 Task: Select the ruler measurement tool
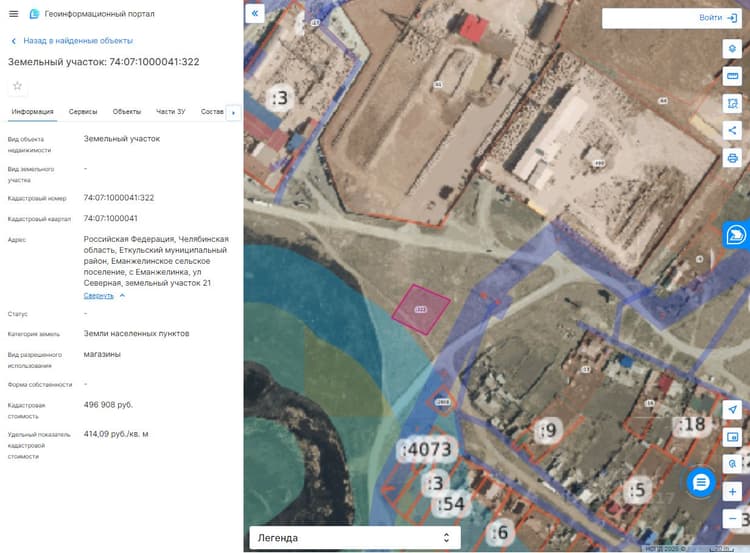[x=732, y=76]
